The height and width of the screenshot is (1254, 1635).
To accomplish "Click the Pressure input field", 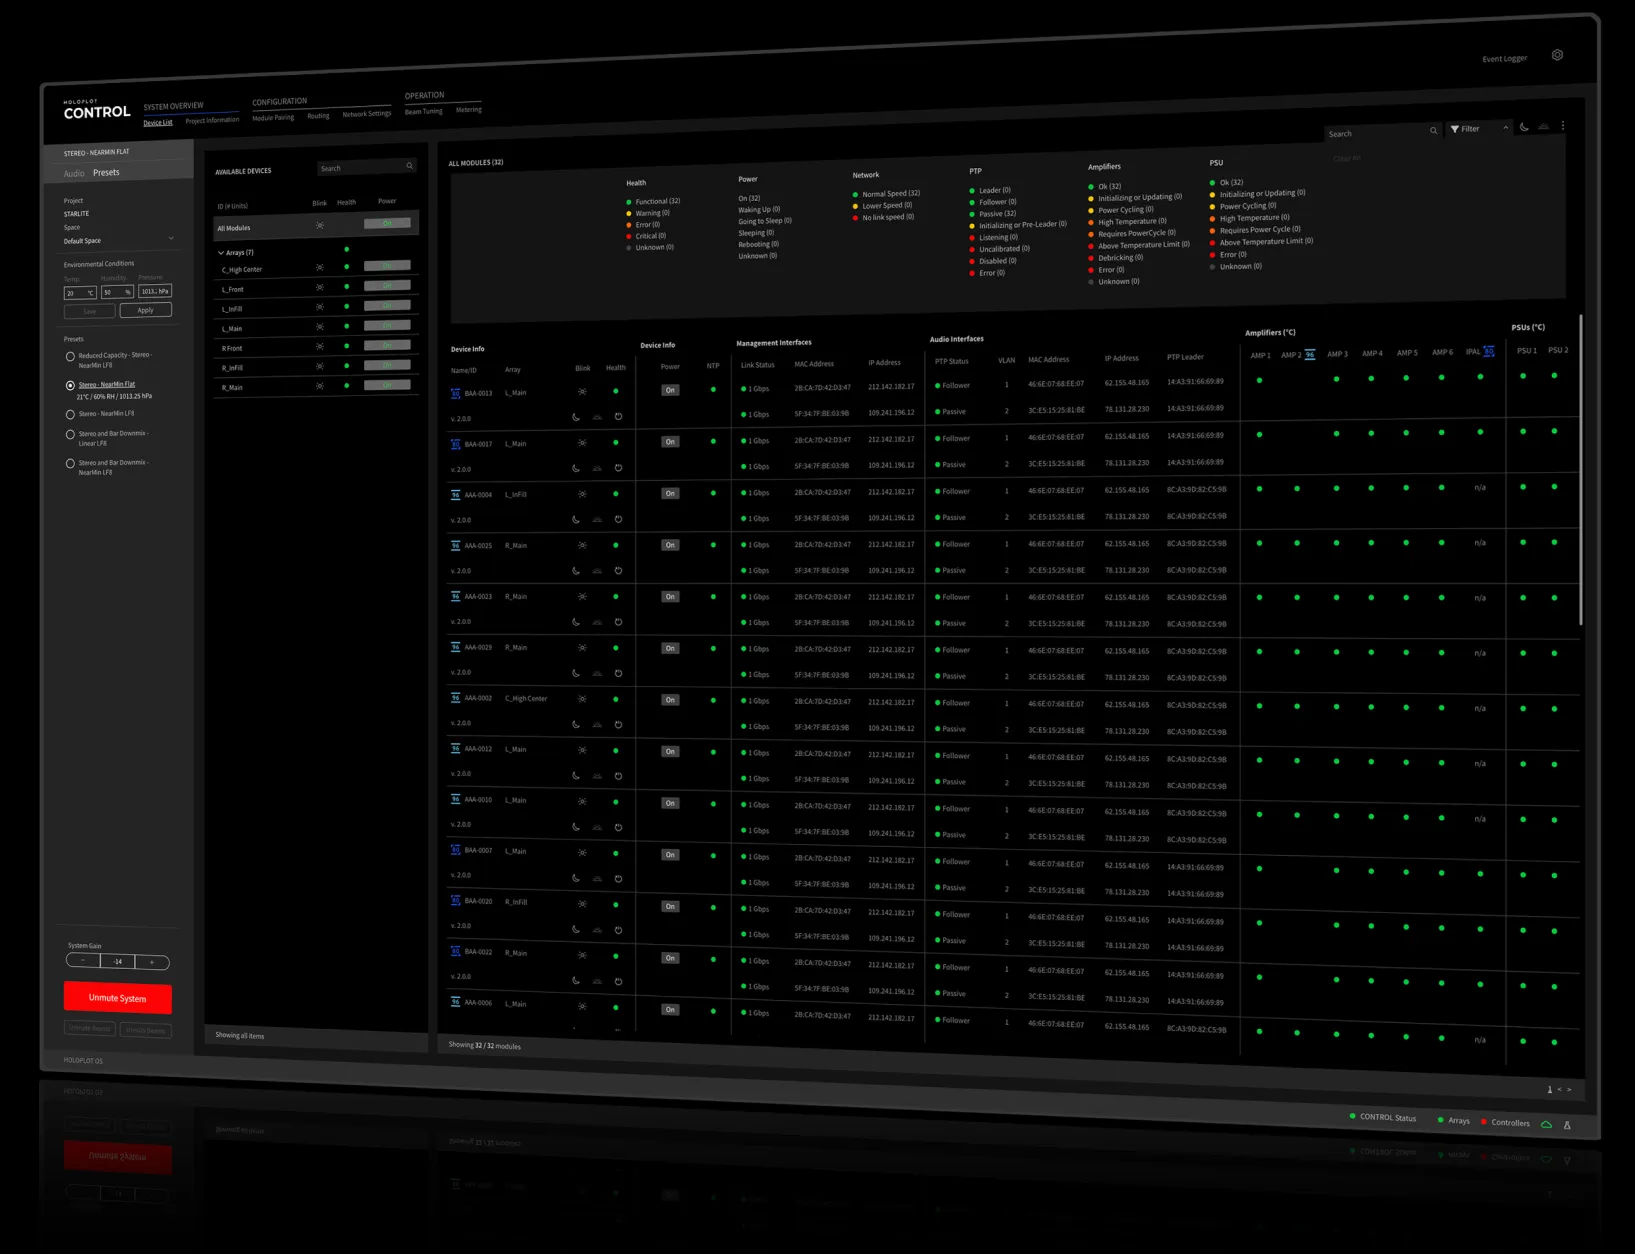I will point(155,291).
